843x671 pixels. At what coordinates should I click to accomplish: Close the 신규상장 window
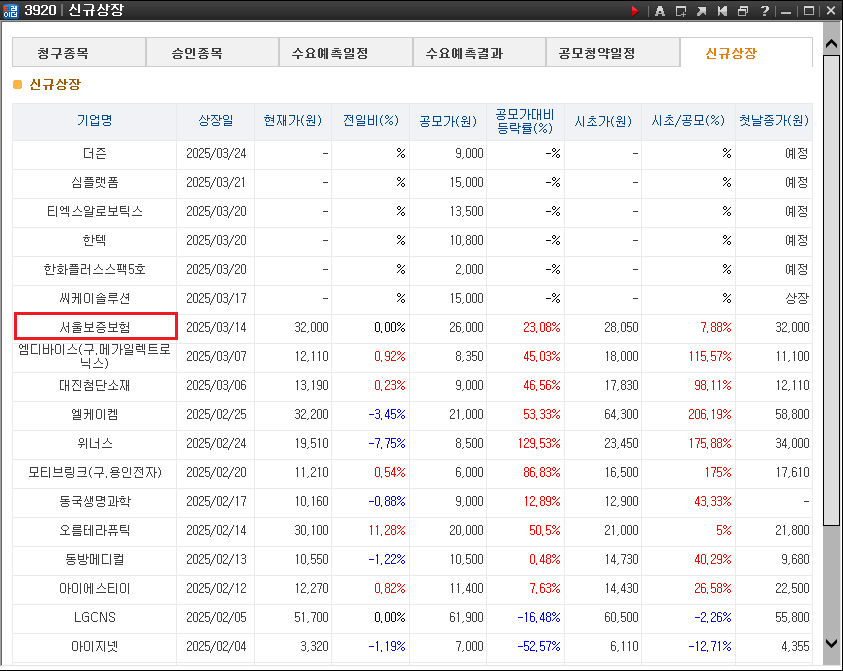(x=830, y=11)
